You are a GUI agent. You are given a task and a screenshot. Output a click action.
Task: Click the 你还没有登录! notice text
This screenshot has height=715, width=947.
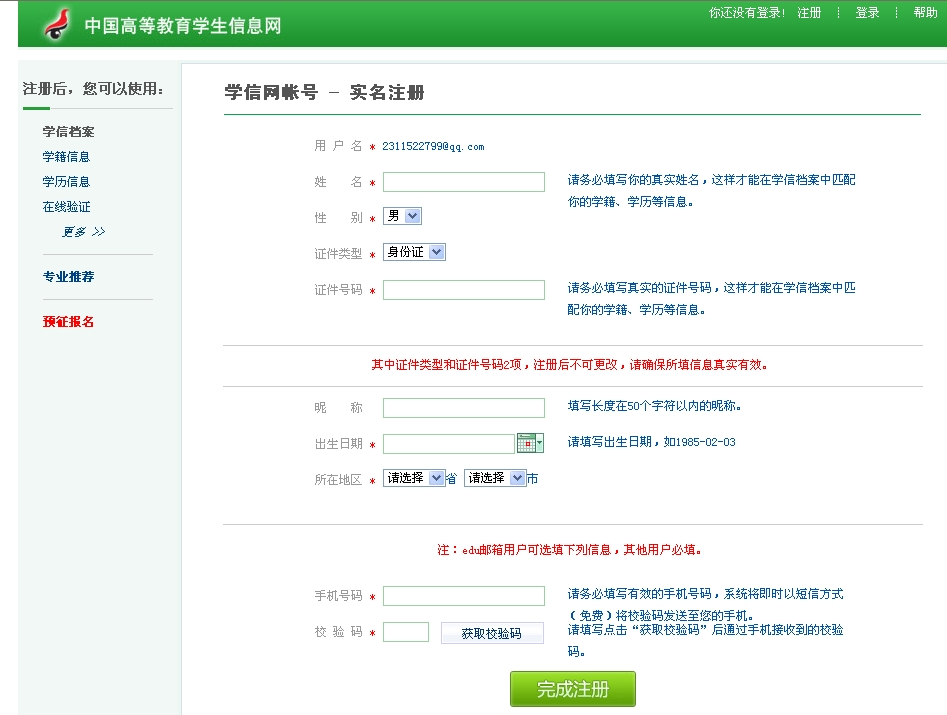click(746, 13)
